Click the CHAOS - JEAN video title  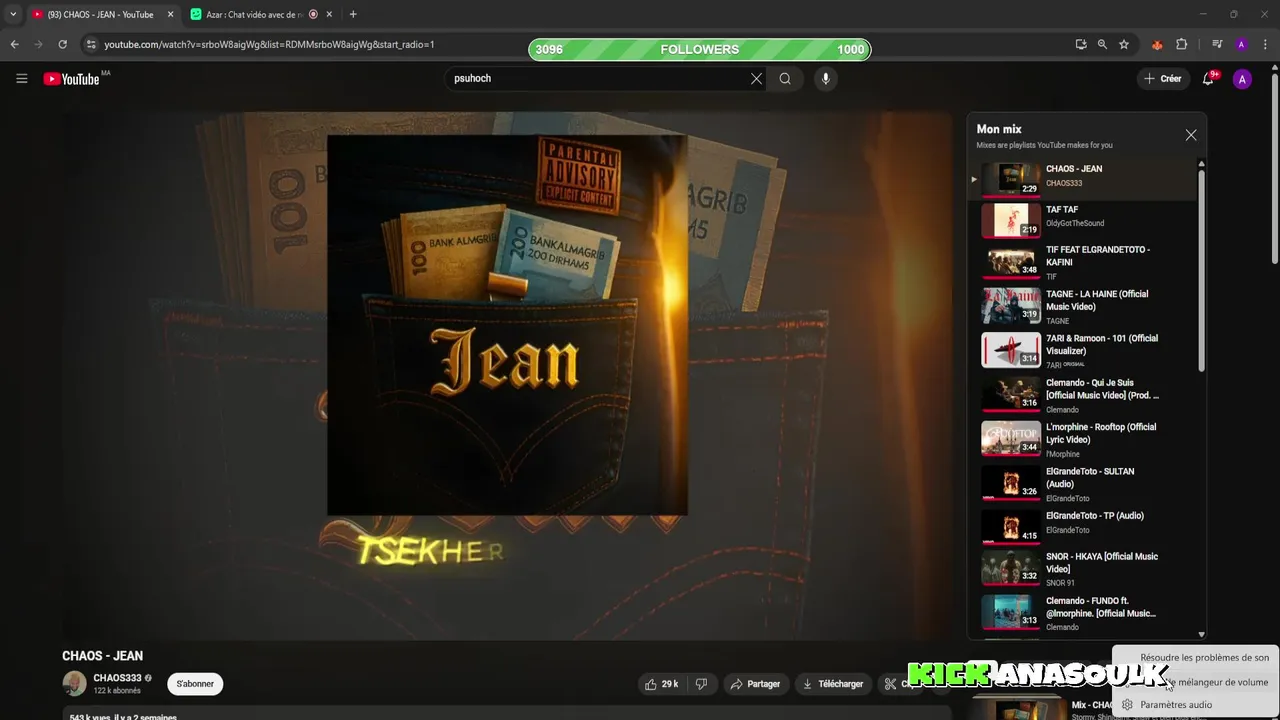(x=102, y=656)
